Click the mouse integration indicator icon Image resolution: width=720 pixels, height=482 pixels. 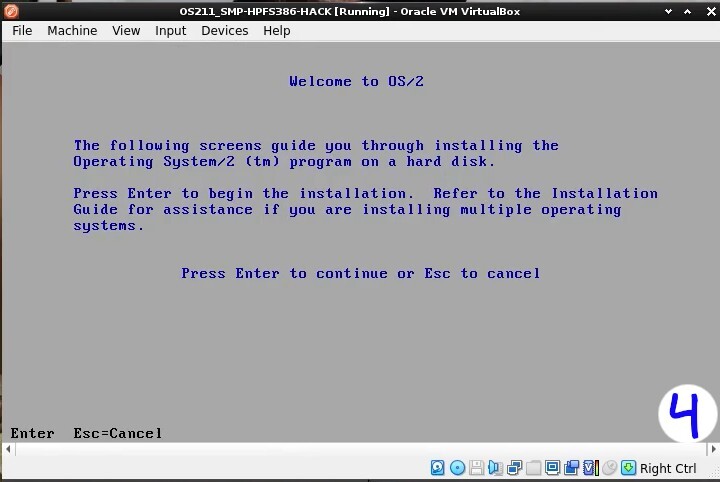point(609,468)
